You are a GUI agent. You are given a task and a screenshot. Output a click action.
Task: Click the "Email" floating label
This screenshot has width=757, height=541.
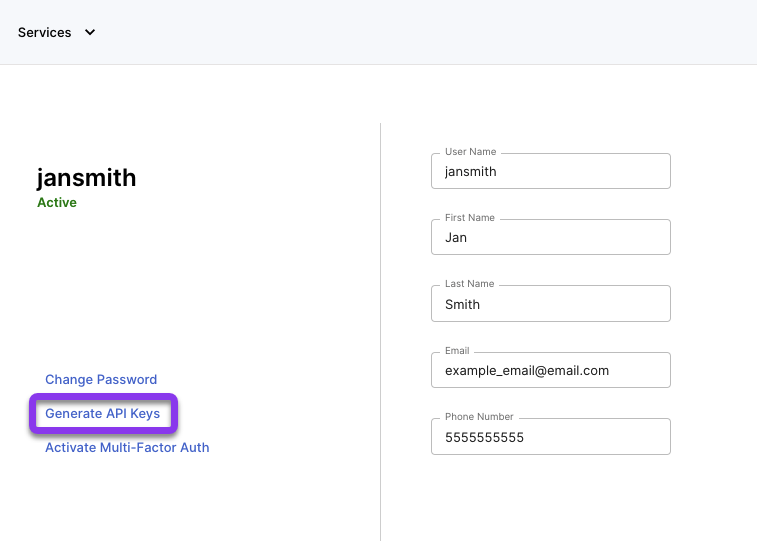(x=457, y=350)
